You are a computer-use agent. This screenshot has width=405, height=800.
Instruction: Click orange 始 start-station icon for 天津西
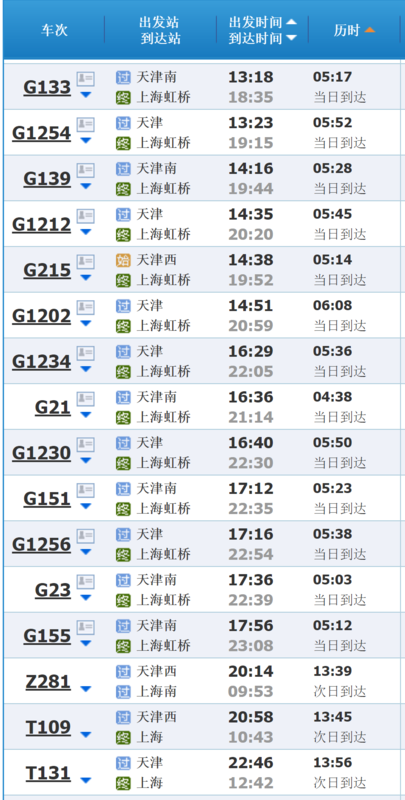123,261
